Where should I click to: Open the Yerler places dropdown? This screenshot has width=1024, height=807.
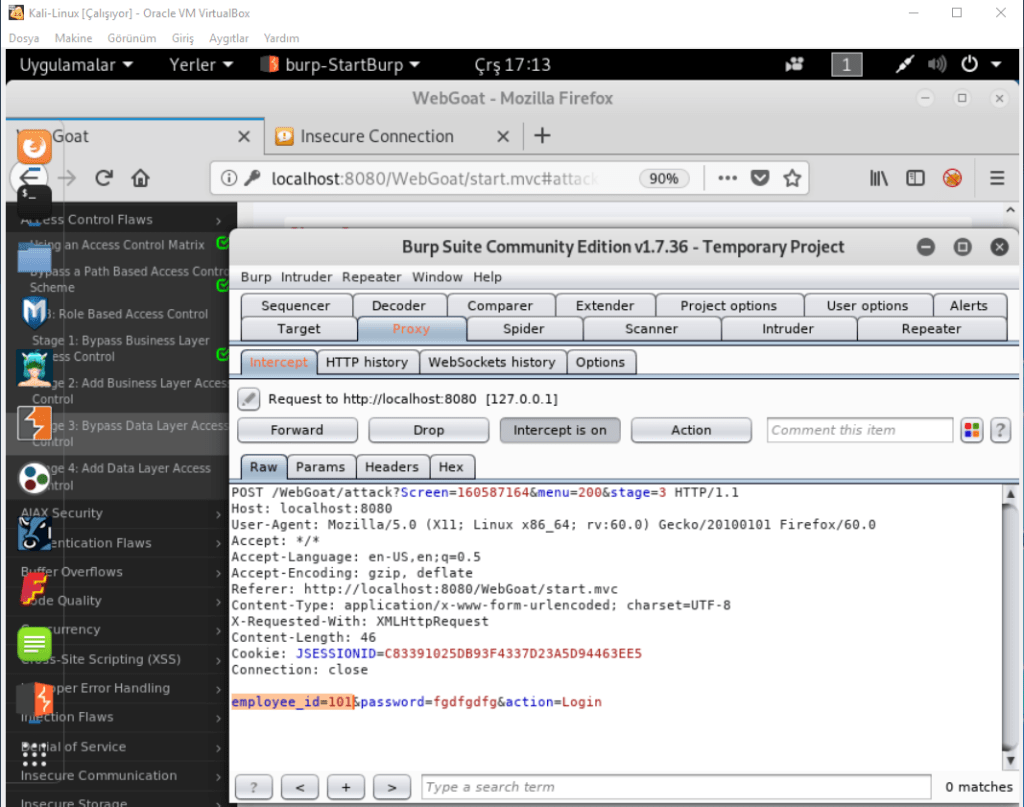point(201,65)
